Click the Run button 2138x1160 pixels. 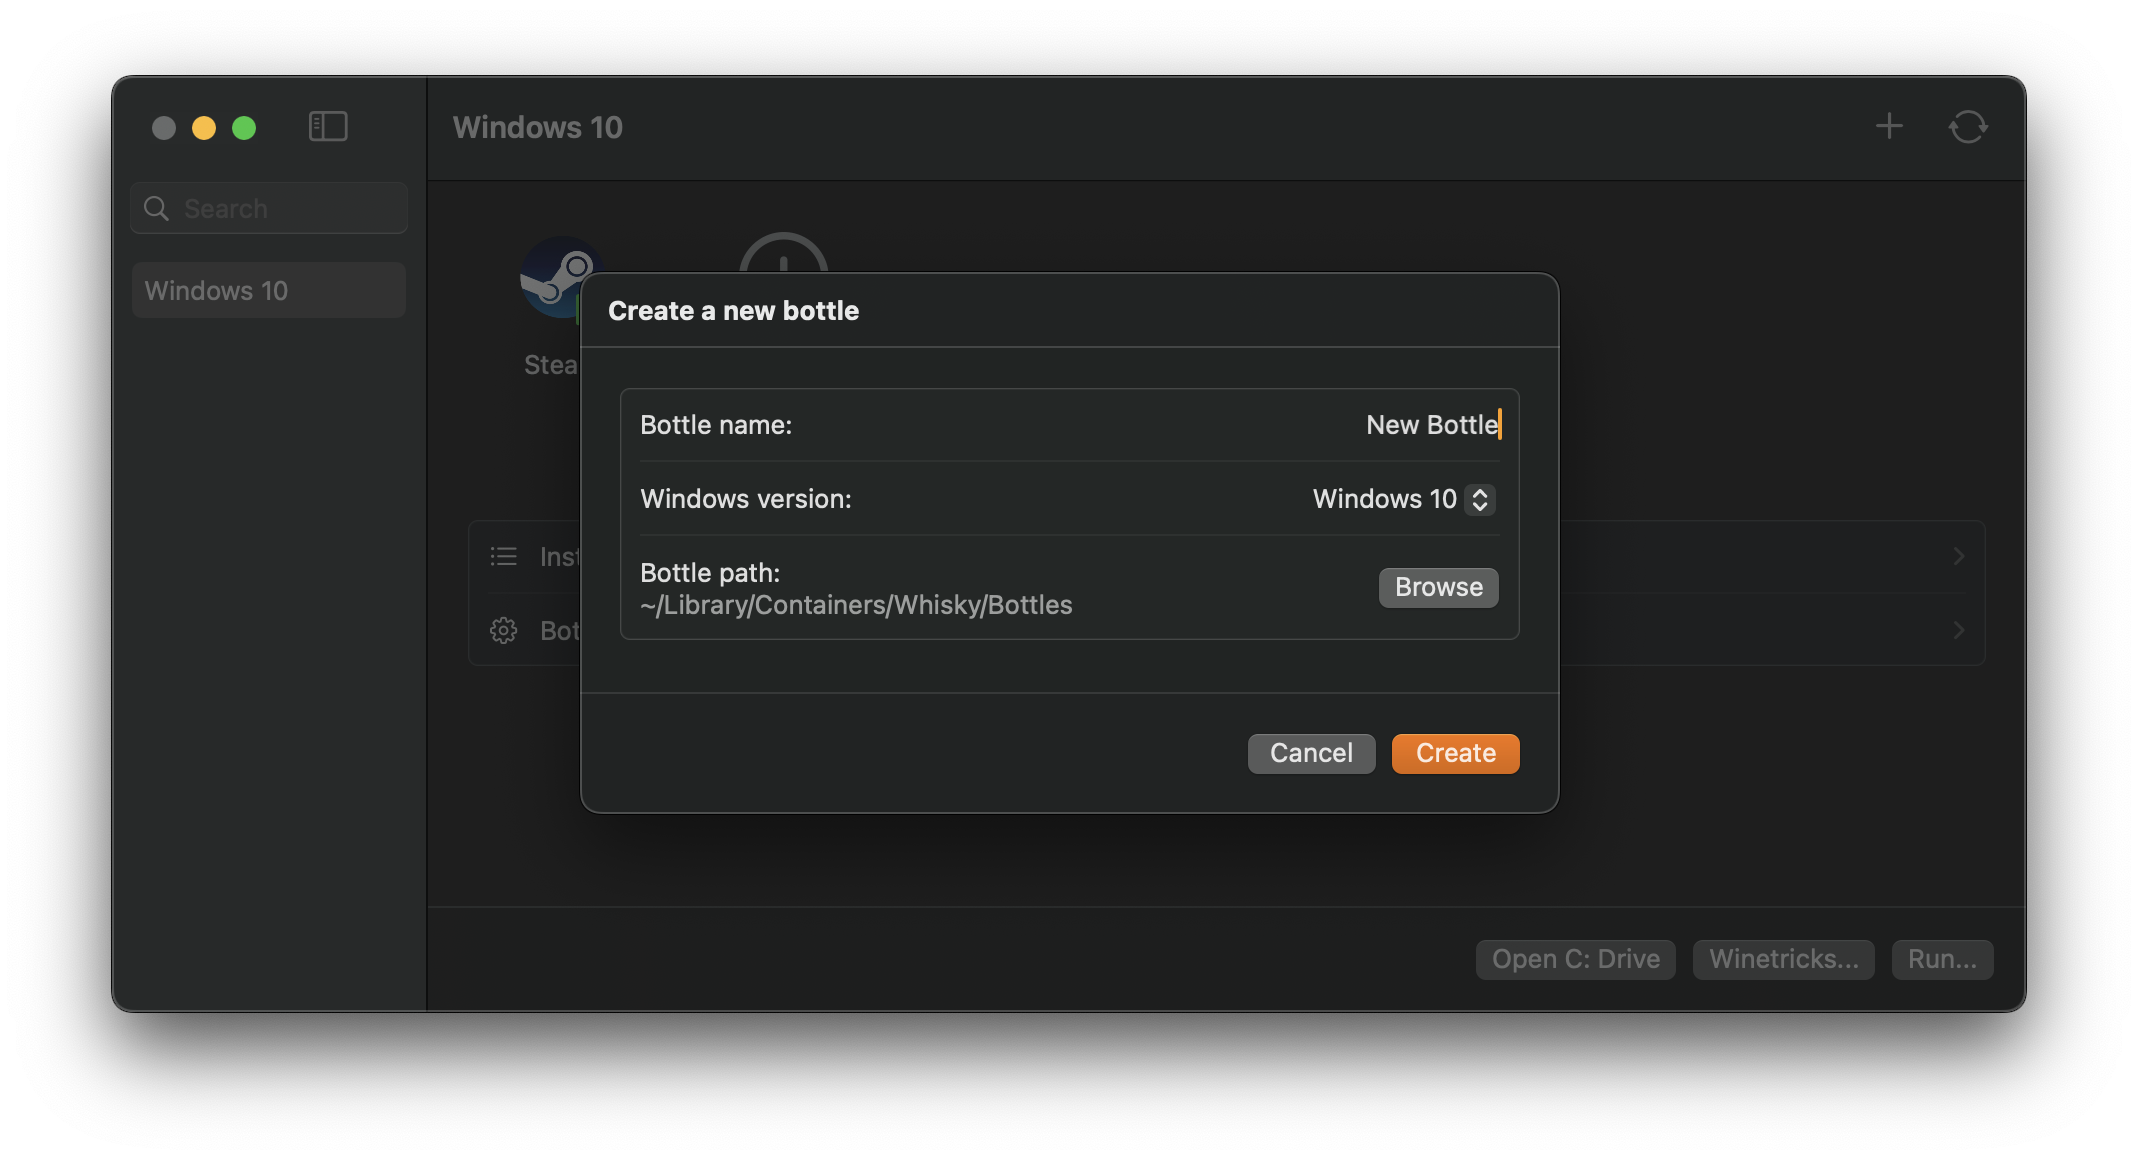1942,959
